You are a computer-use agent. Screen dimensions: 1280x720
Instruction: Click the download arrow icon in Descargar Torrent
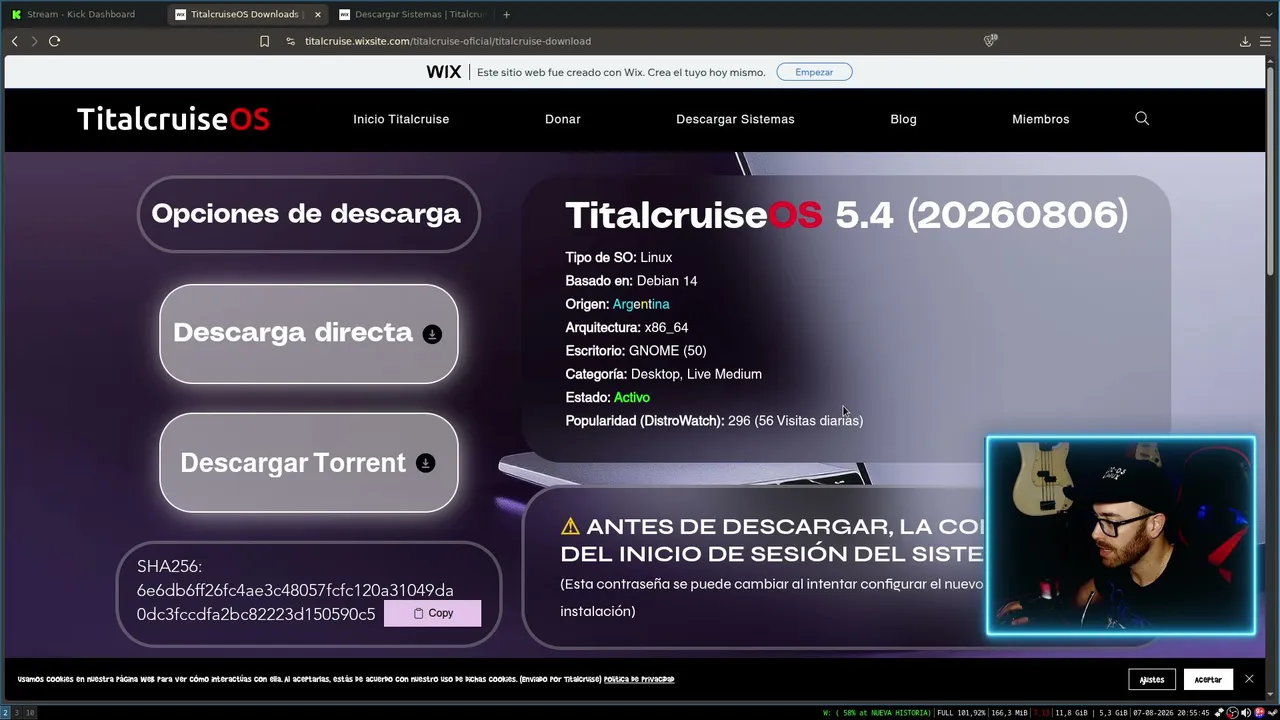coord(425,463)
